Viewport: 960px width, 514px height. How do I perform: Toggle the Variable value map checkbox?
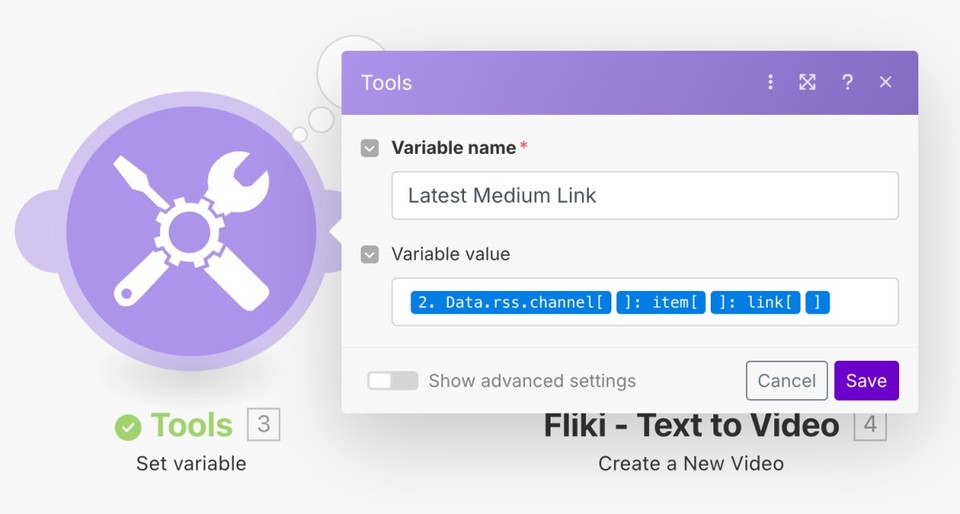pyautogui.click(x=370, y=254)
